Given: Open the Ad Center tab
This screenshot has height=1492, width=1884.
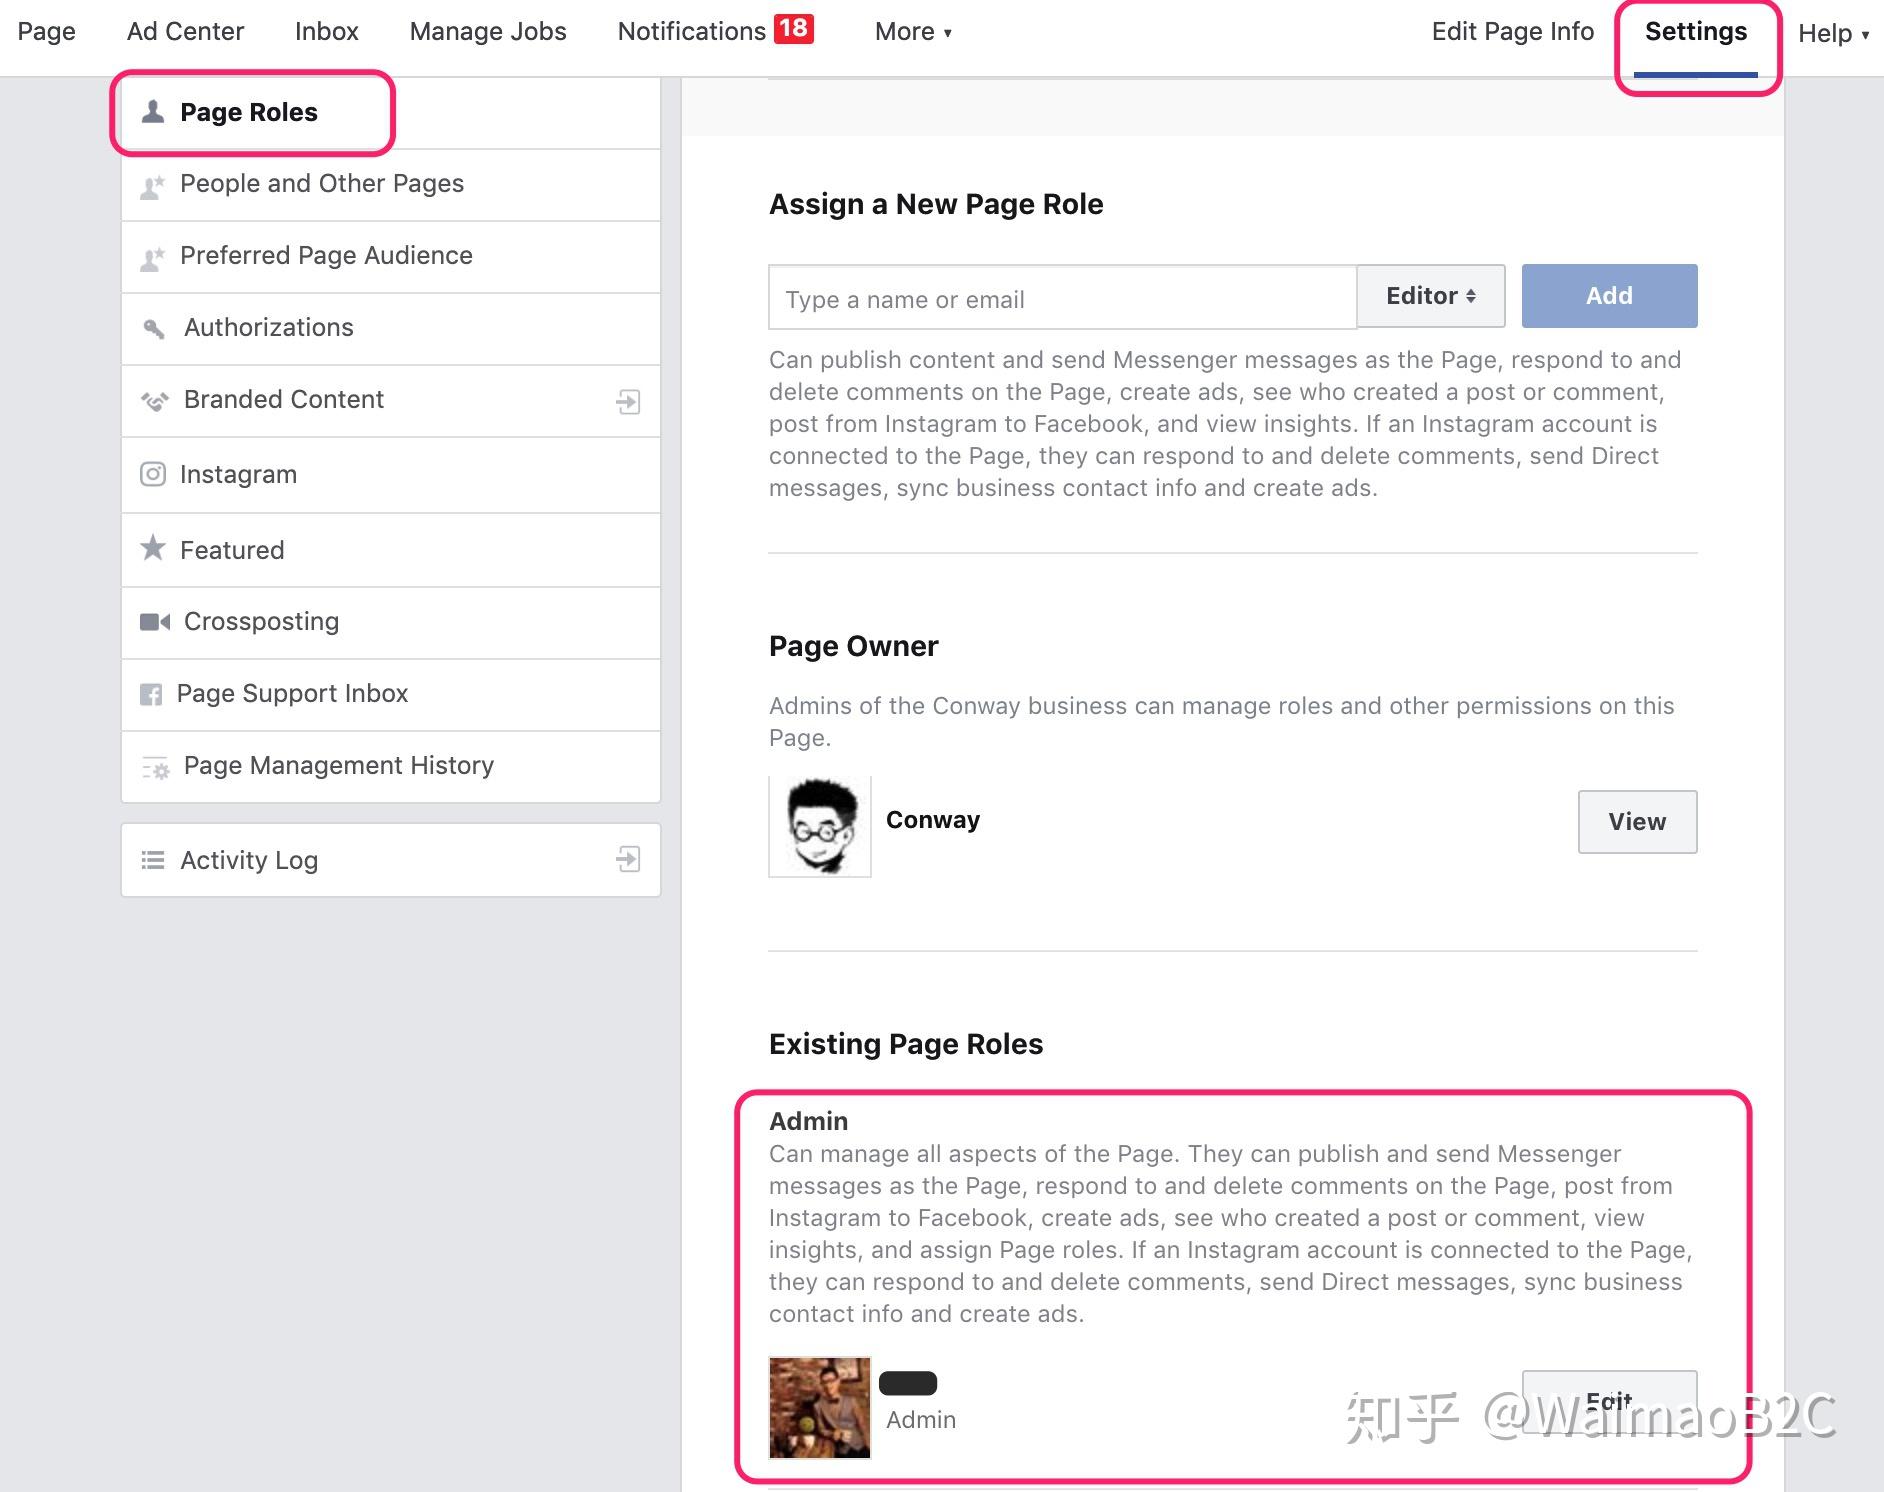Looking at the screenshot, I should click(x=185, y=31).
